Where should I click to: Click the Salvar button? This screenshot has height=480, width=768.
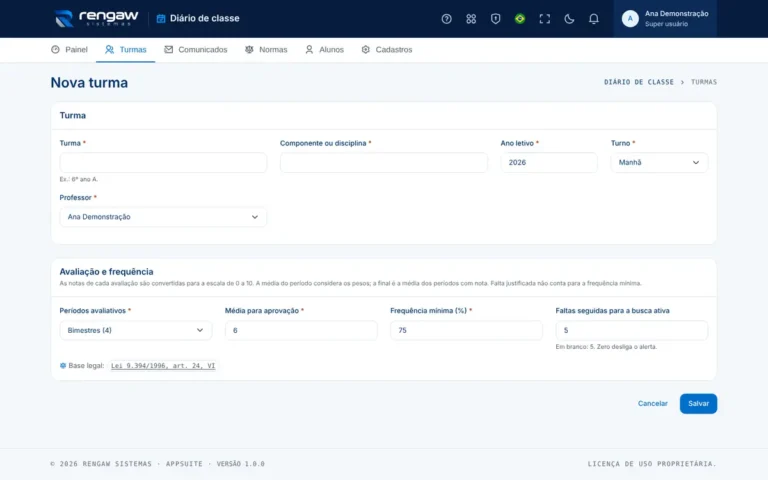(698, 404)
